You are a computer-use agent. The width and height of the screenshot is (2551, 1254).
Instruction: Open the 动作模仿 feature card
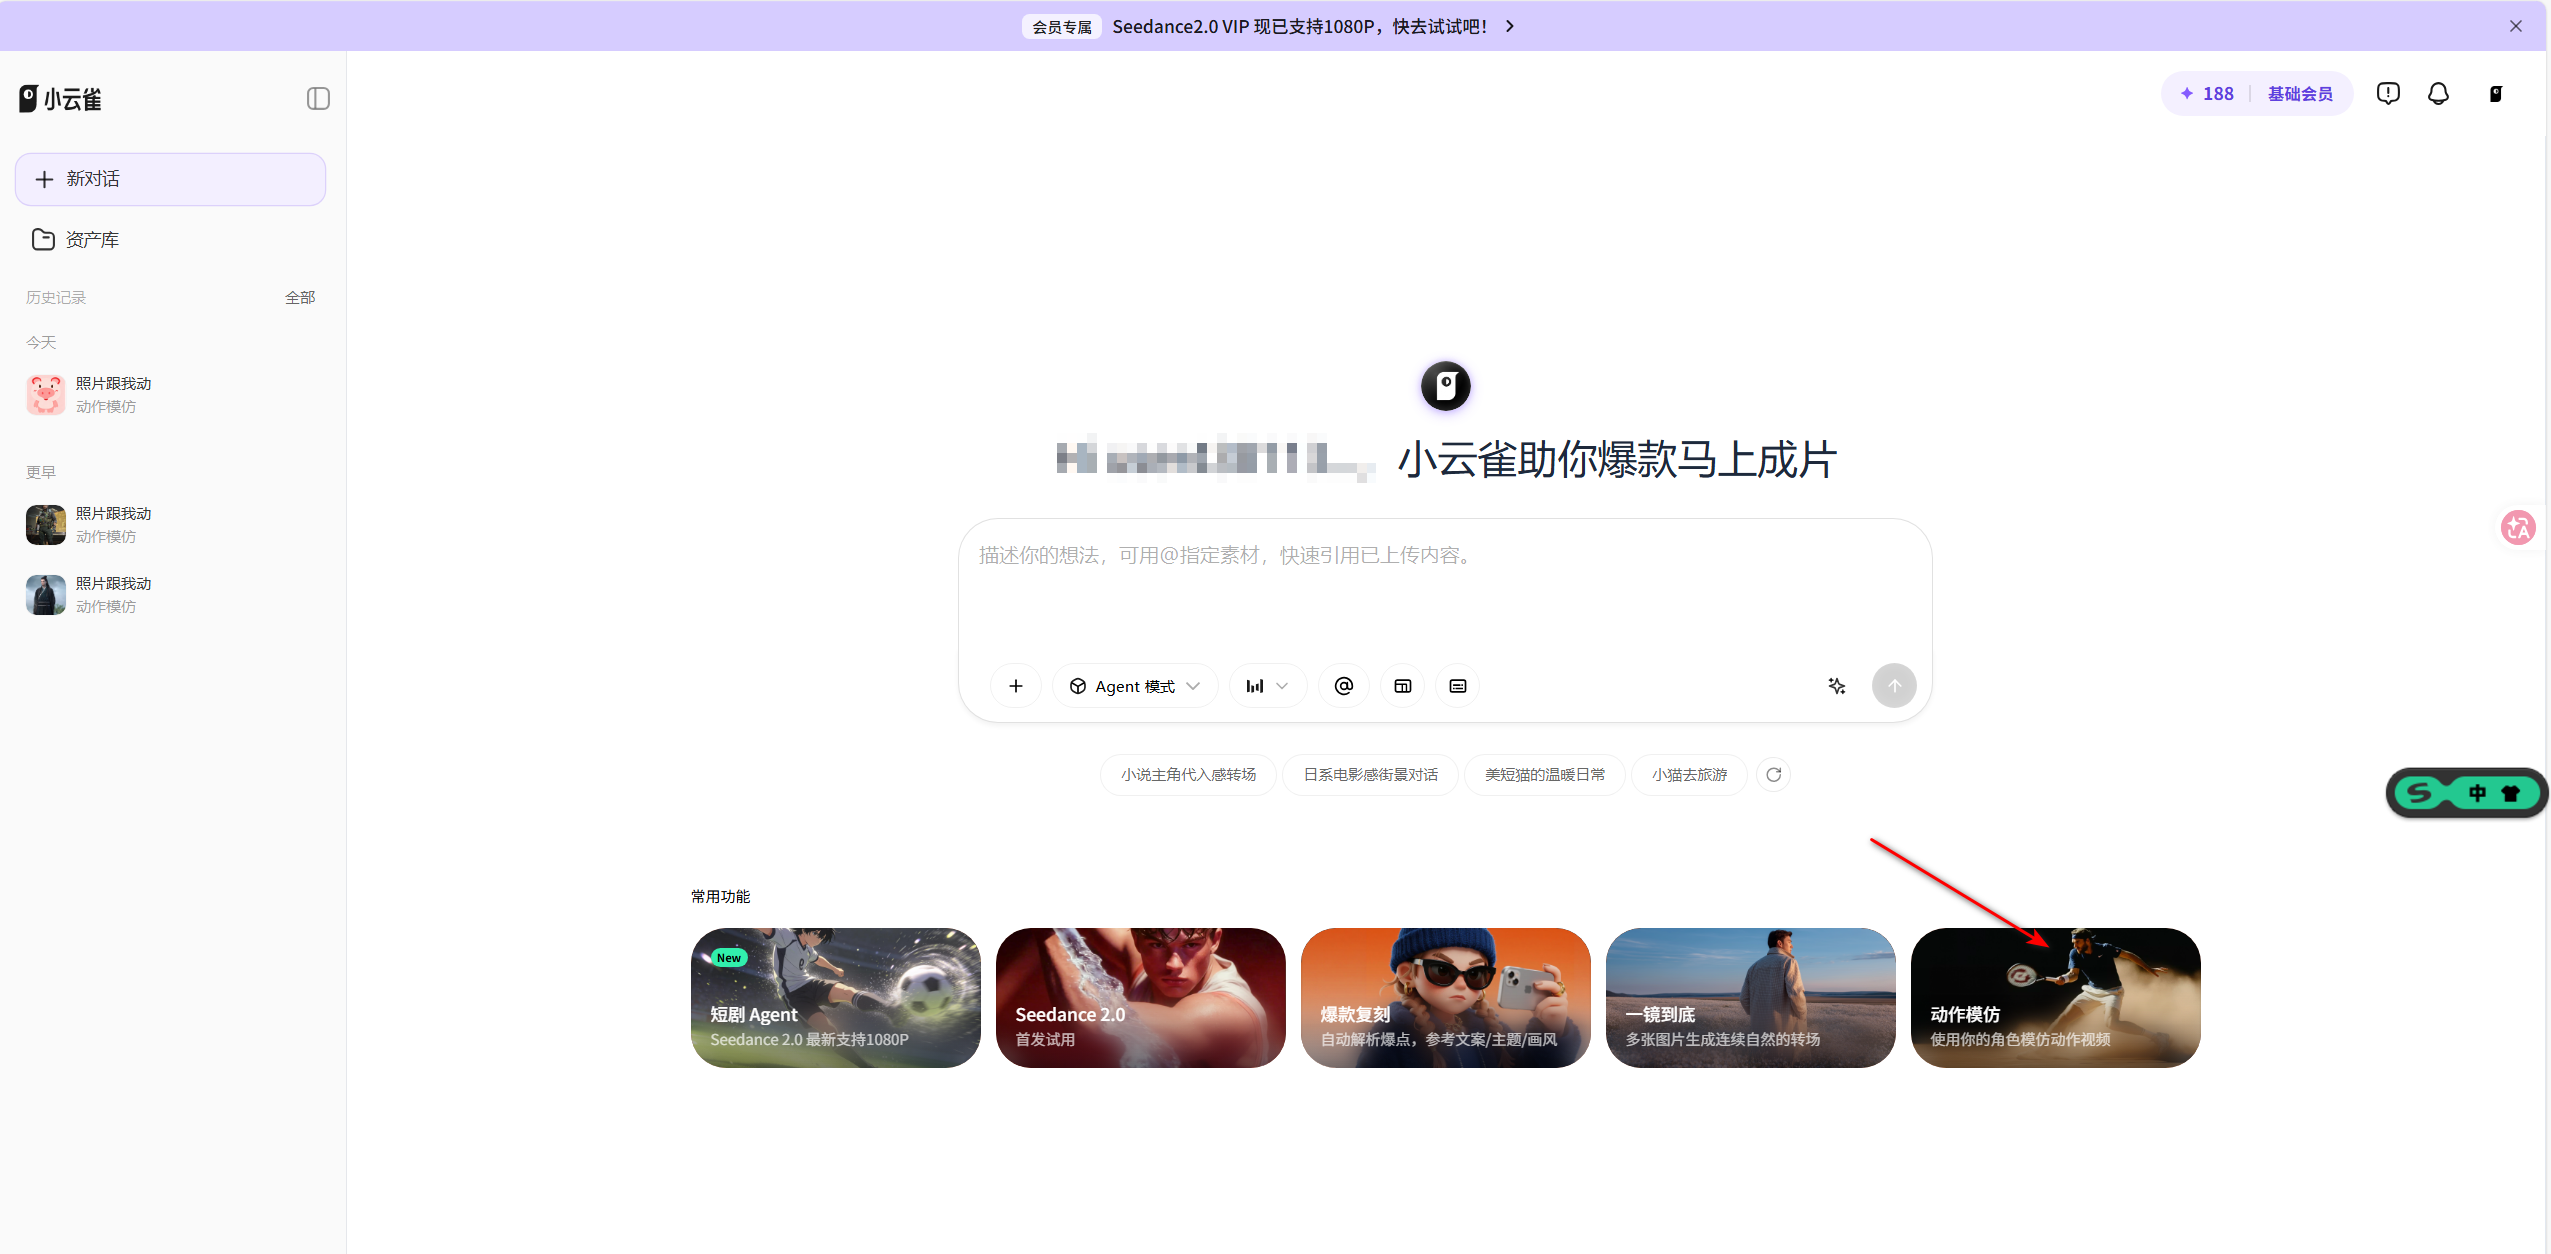click(x=2054, y=998)
